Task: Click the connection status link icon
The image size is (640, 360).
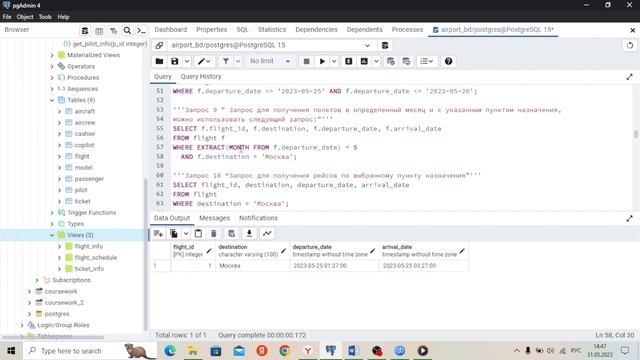Action: pos(159,45)
